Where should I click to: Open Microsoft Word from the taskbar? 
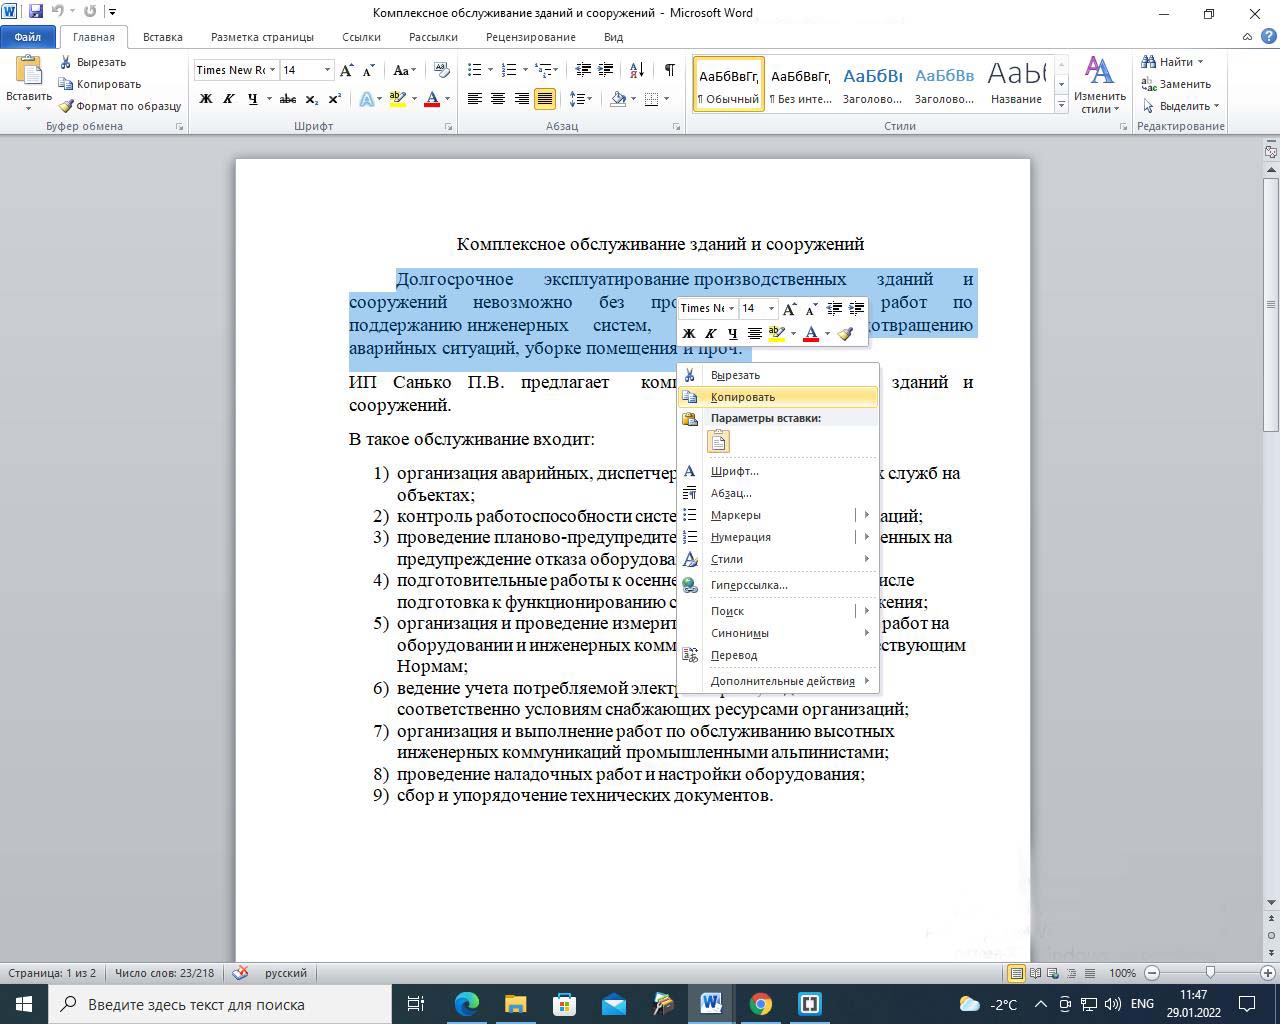click(711, 1004)
